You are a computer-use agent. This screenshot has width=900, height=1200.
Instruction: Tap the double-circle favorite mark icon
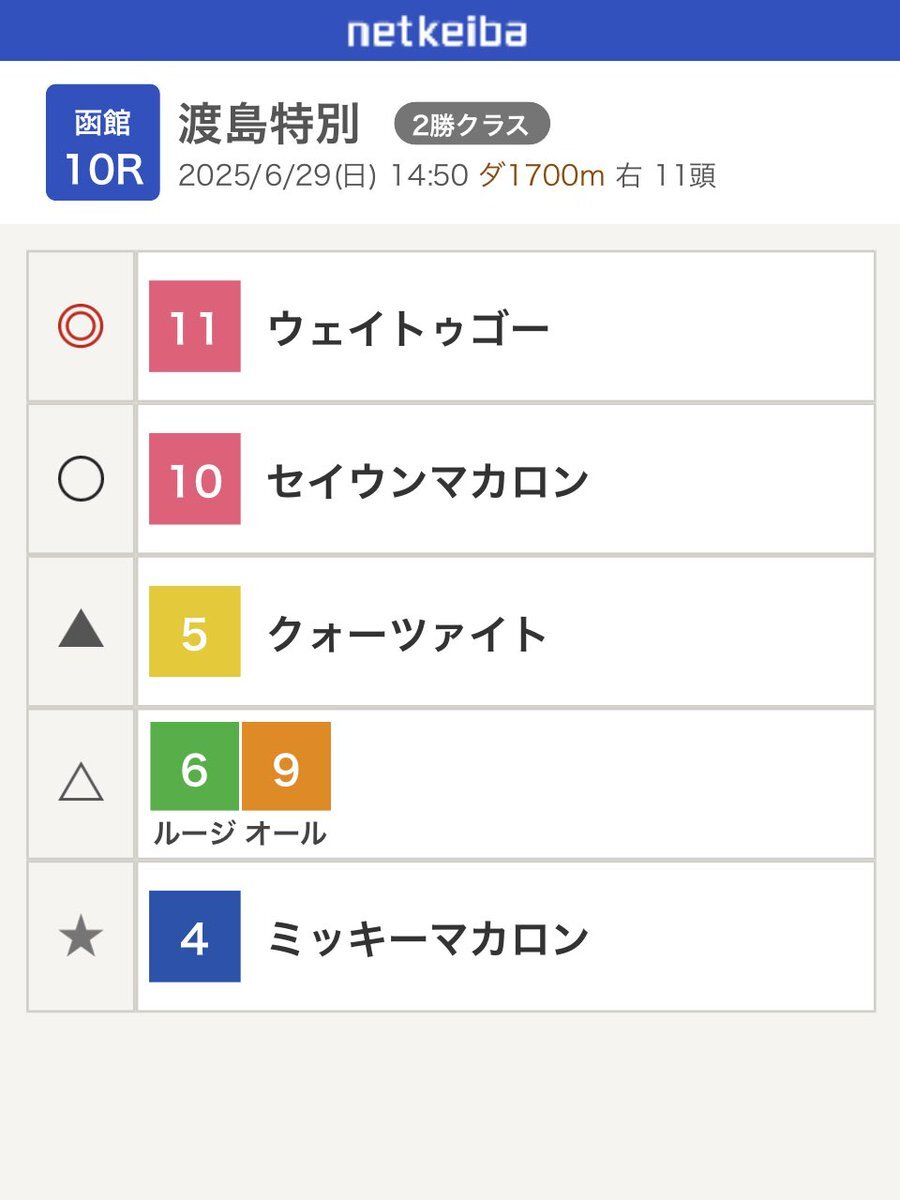coord(80,327)
